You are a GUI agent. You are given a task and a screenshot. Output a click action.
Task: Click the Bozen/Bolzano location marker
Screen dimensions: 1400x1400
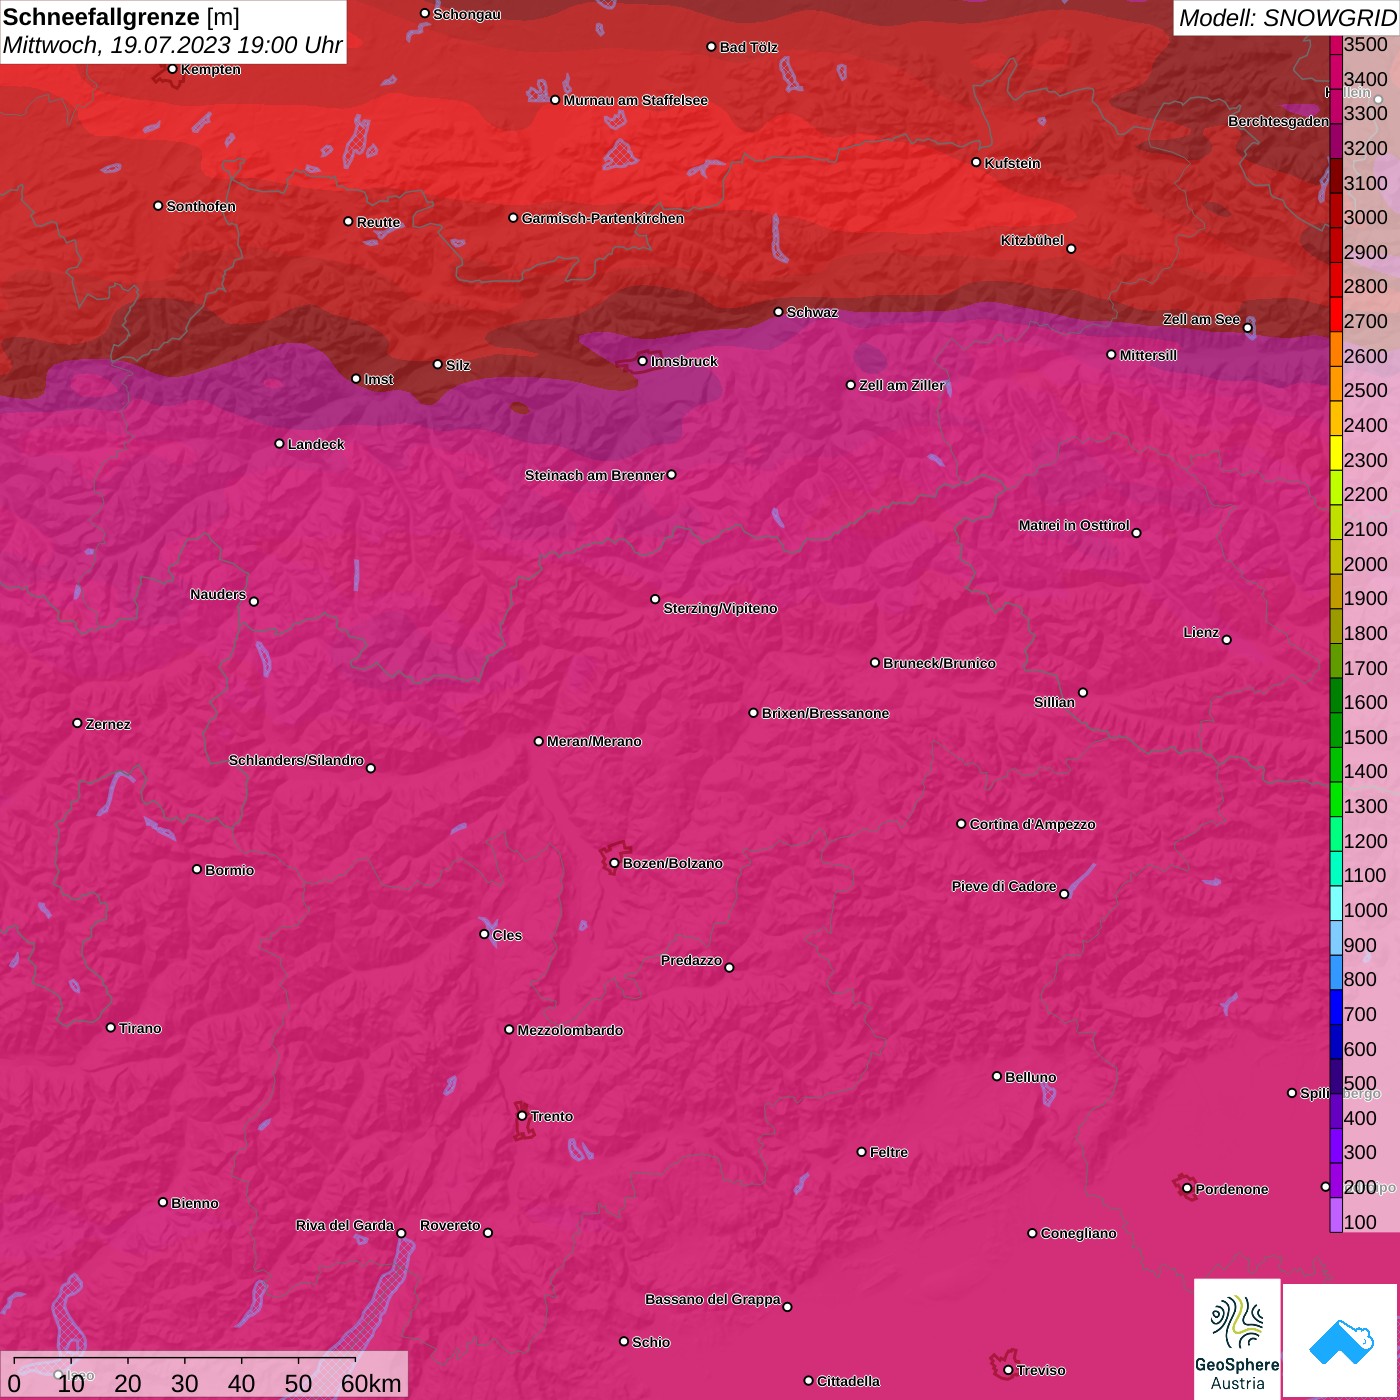point(614,863)
